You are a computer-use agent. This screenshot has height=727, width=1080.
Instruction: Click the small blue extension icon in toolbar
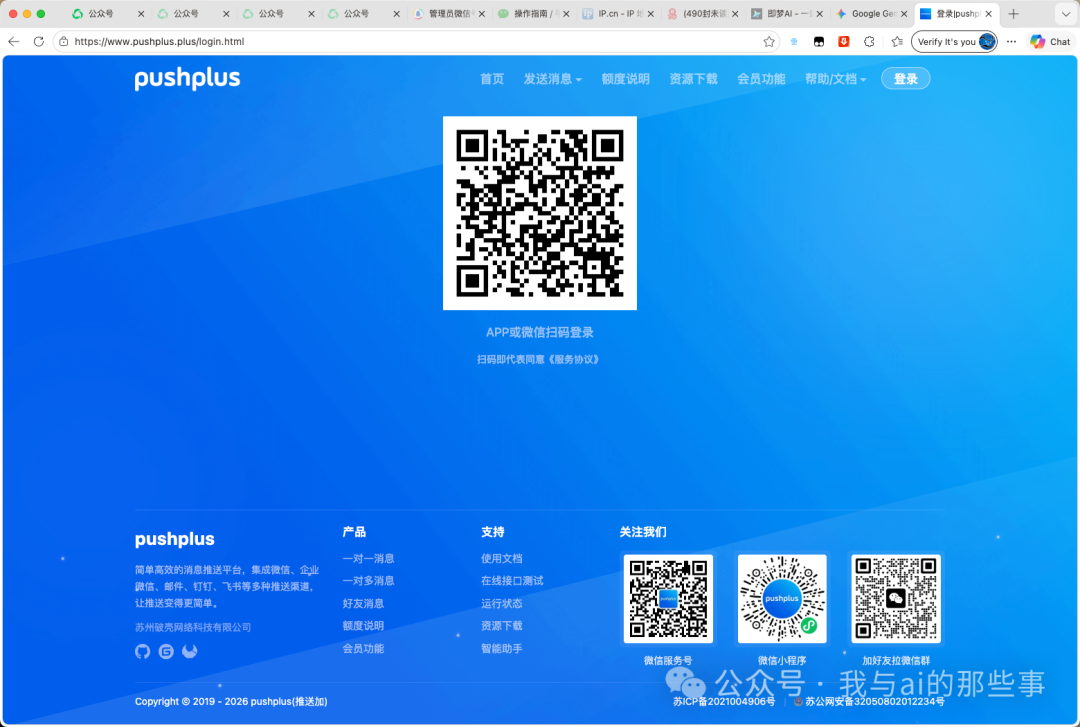tap(794, 42)
